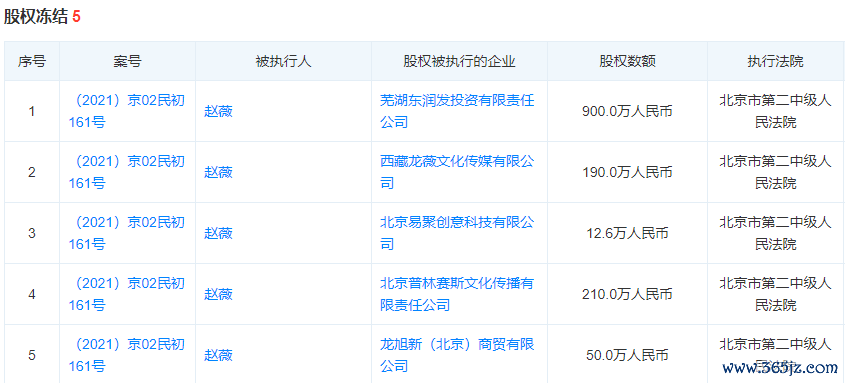845x383 pixels.
Task: Open 龙旭新（北京）商贸有限公司 link
Action: coord(457,355)
